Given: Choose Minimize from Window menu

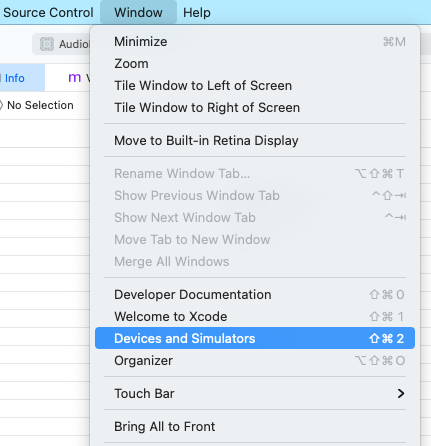Looking at the screenshot, I should pyautogui.click(x=255, y=42).
